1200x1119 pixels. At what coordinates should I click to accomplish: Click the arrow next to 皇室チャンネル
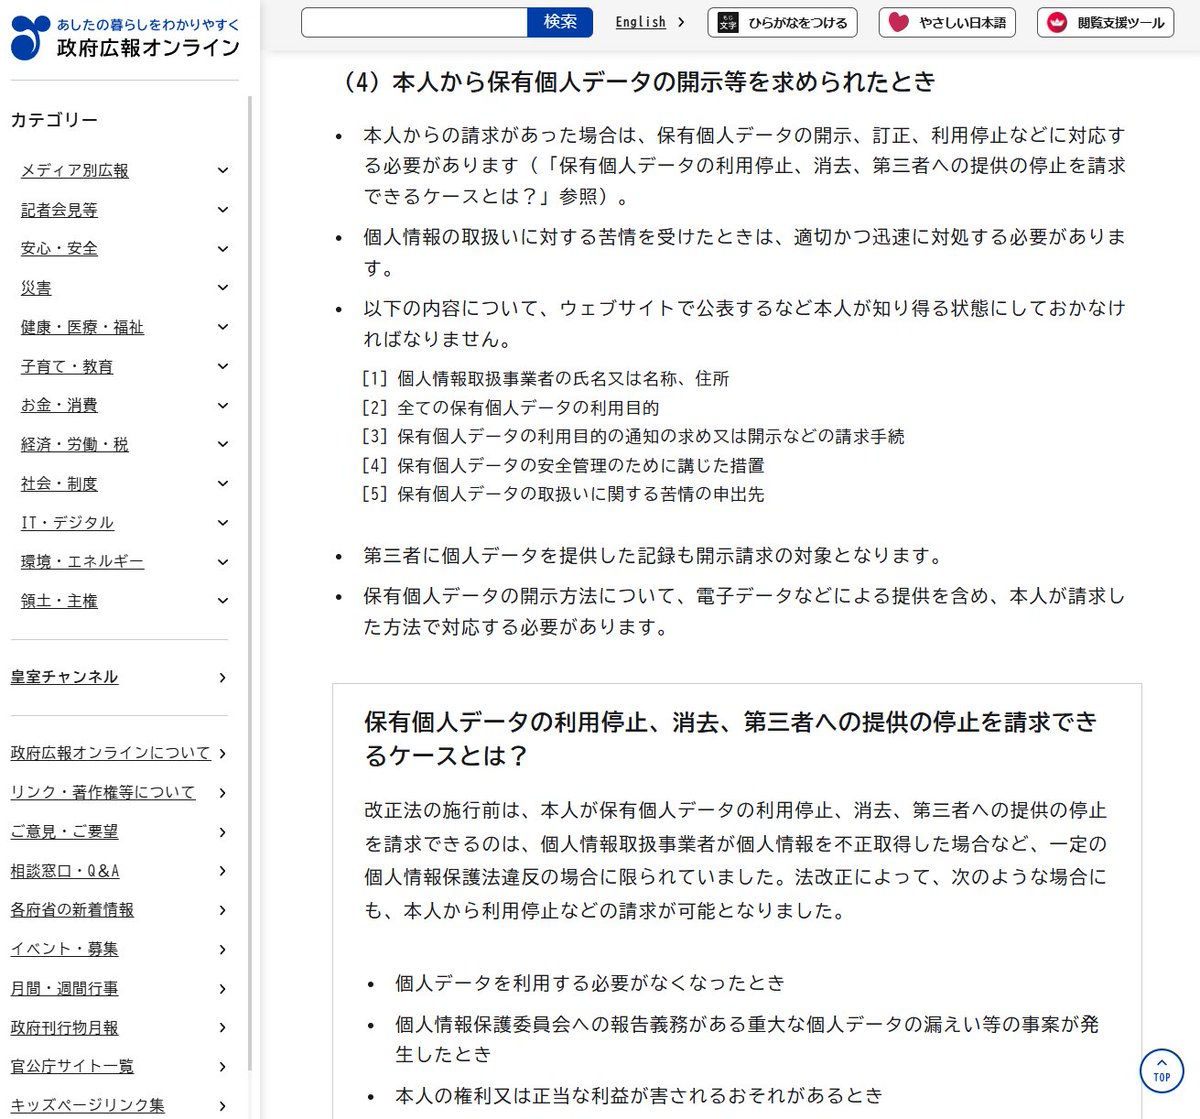pos(222,677)
